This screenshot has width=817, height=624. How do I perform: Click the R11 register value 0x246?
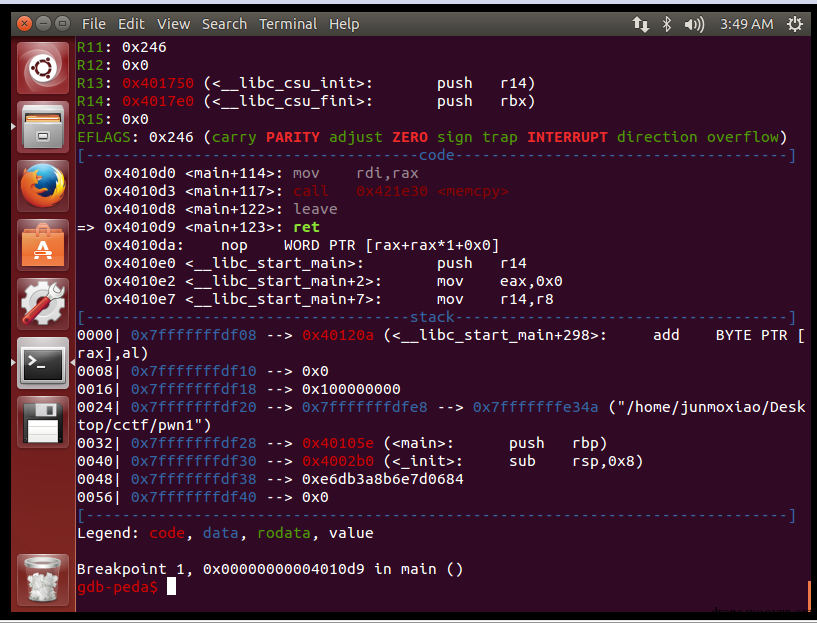(144, 47)
